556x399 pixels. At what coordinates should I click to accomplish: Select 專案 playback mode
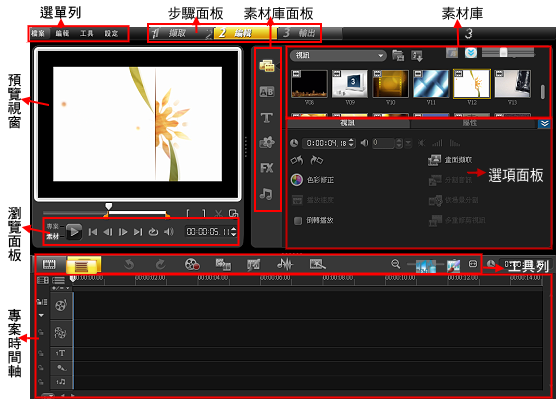[52, 226]
